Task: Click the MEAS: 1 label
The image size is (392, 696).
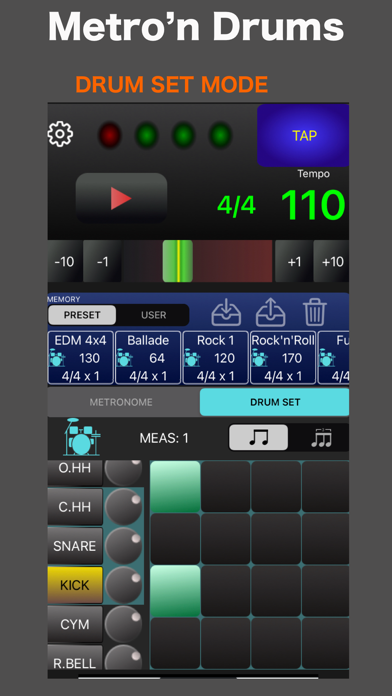Action: point(164,439)
